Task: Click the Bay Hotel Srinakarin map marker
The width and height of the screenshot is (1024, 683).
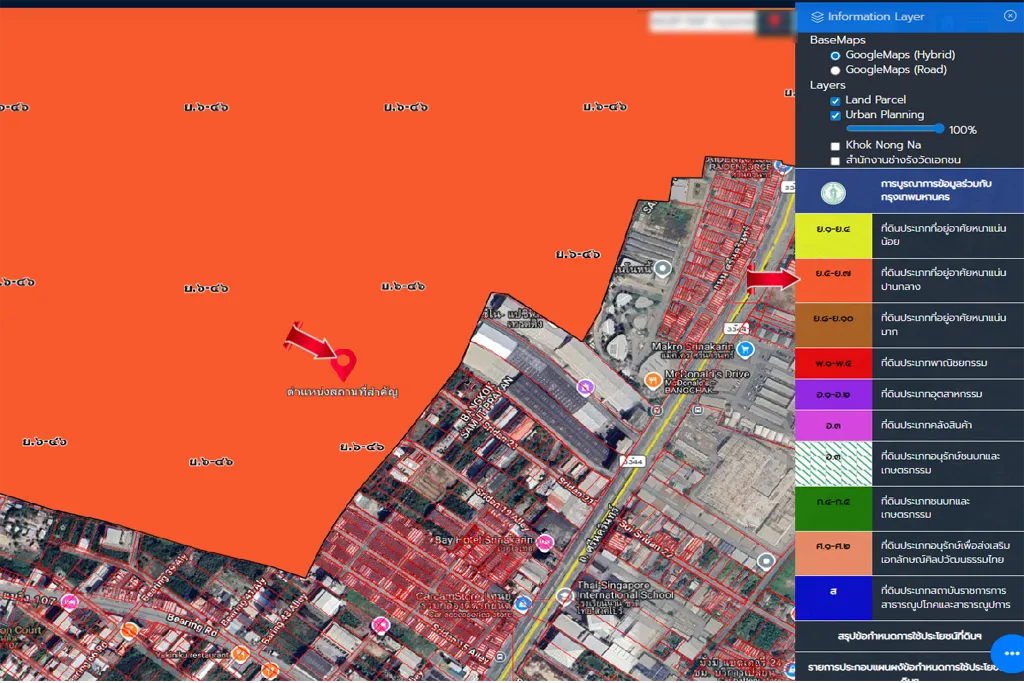Action: click(x=544, y=543)
